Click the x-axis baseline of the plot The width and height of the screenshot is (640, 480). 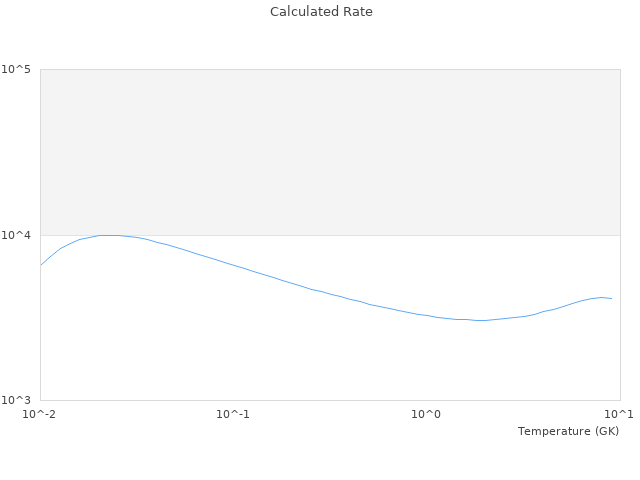point(330,400)
